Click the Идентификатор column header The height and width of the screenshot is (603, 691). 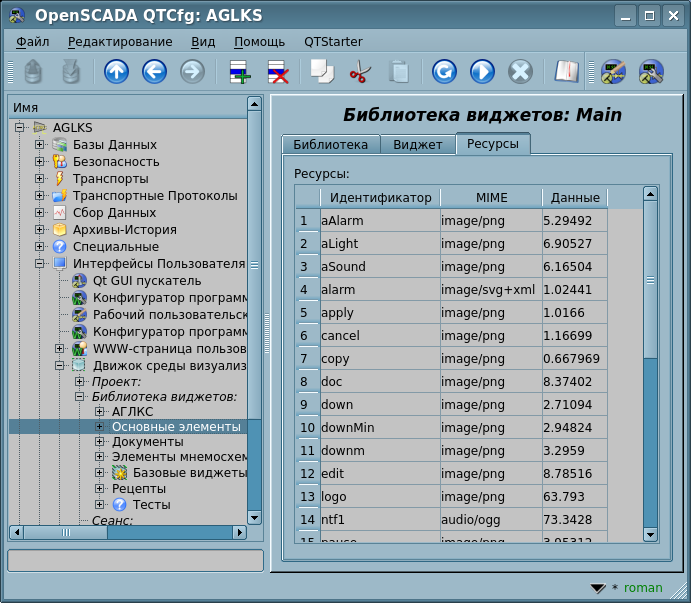[x=380, y=197]
